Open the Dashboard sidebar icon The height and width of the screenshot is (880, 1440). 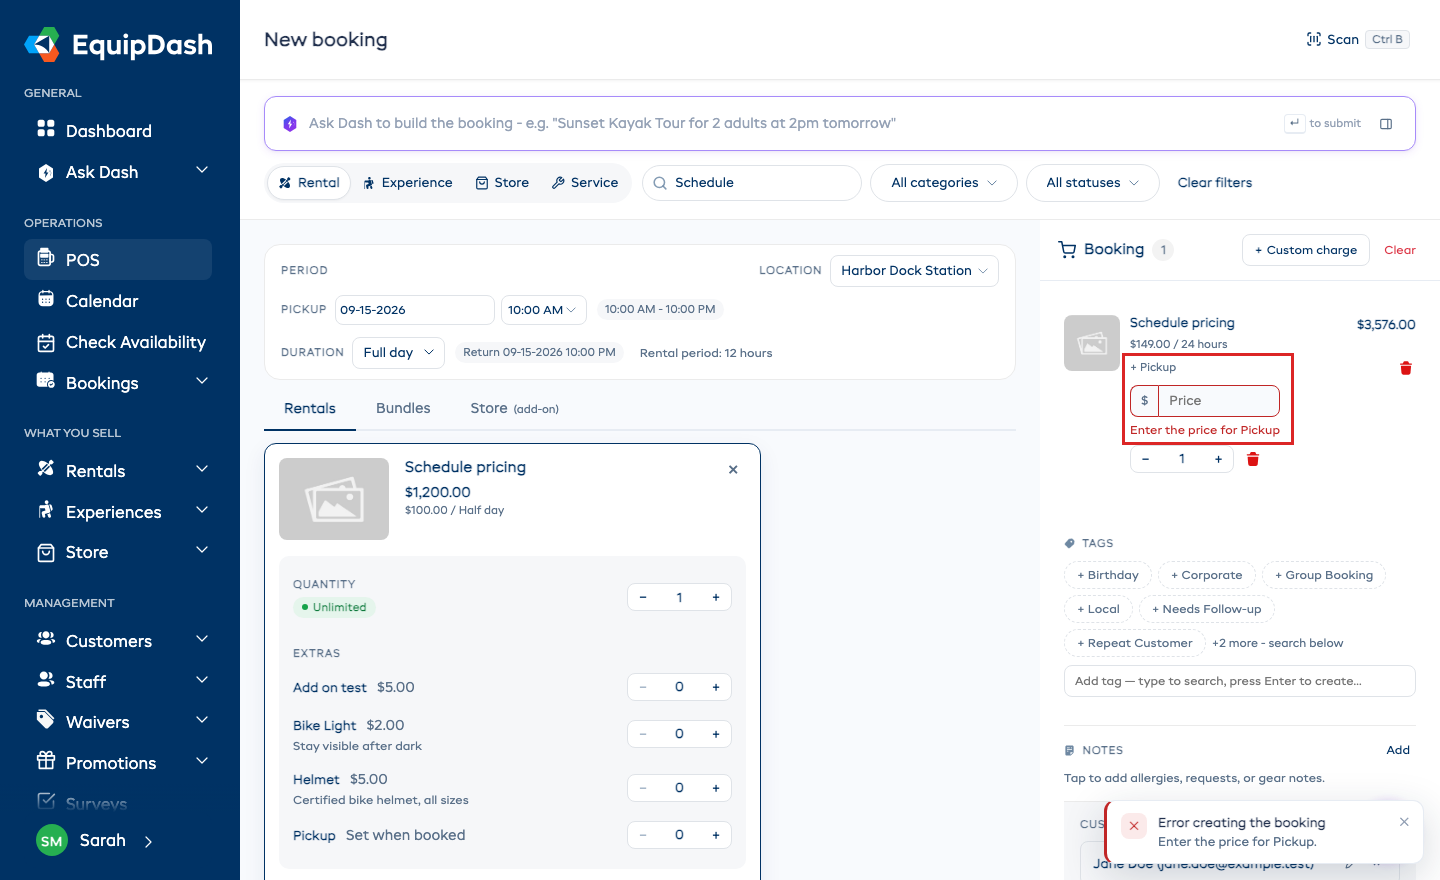(46, 129)
